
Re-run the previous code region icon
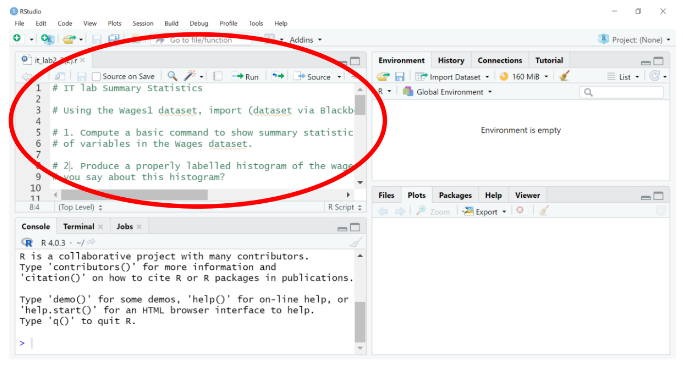point(278,76)
